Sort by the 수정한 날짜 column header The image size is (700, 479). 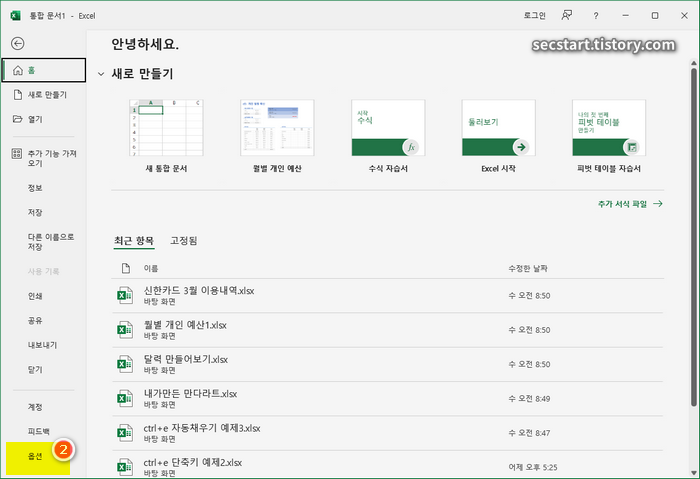coord(528,268)
